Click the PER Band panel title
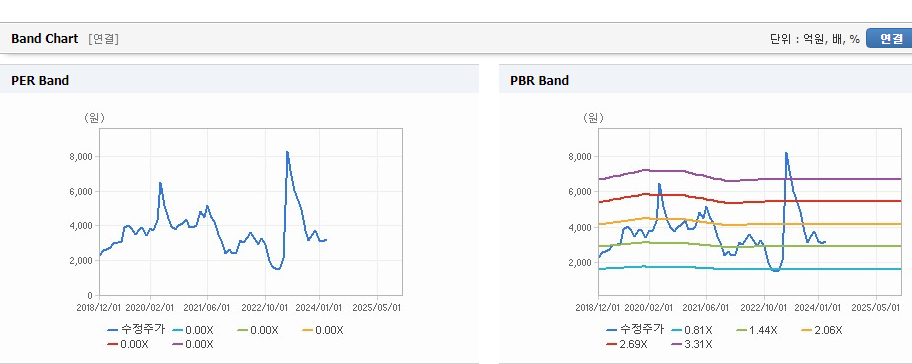 pos(40,81)
